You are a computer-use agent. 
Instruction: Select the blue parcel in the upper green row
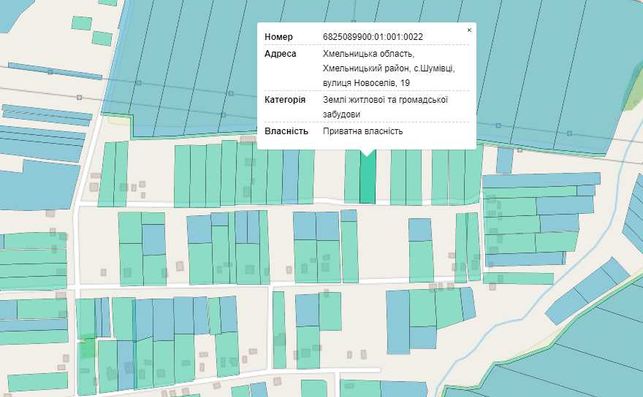[290, 176]
